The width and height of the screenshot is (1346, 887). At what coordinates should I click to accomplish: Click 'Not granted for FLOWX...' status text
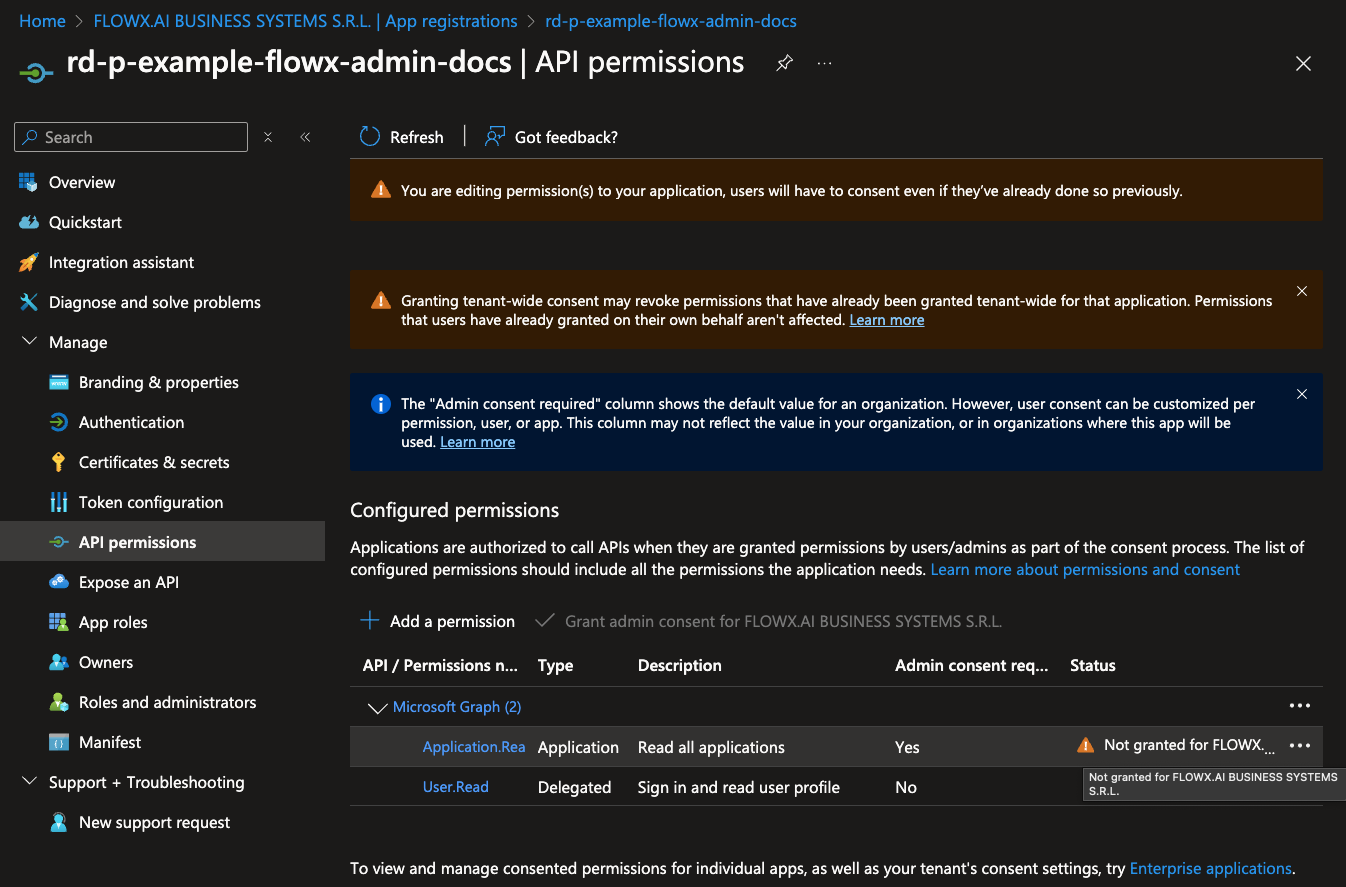click(1190, 745)
